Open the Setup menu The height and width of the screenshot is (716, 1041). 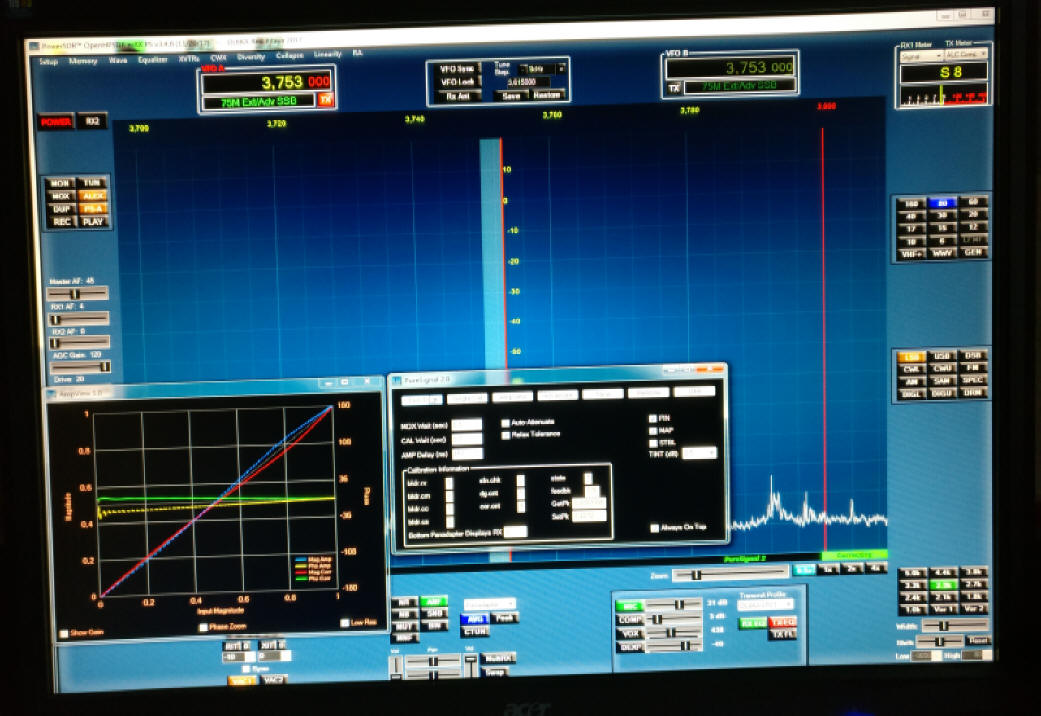(x=48, y=61)
